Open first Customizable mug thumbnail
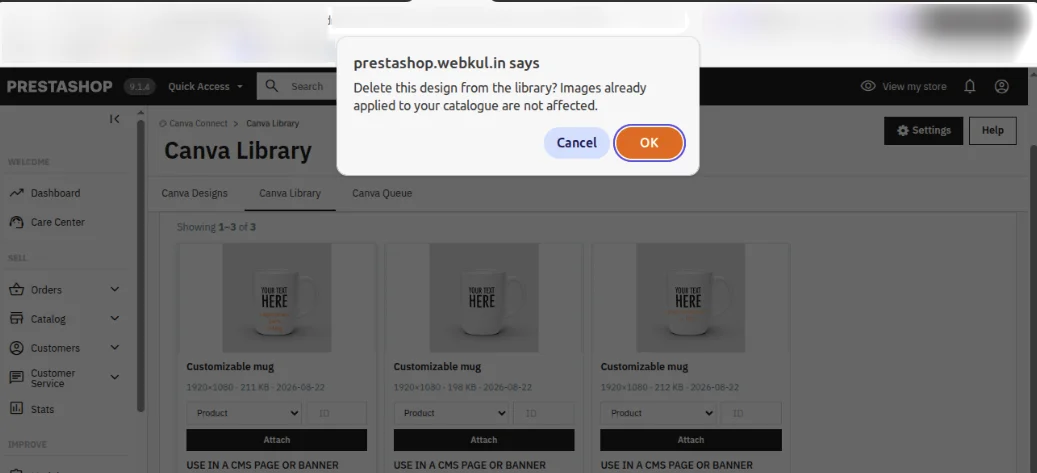This screenshot has width=1037, height=473. point(276,298)
